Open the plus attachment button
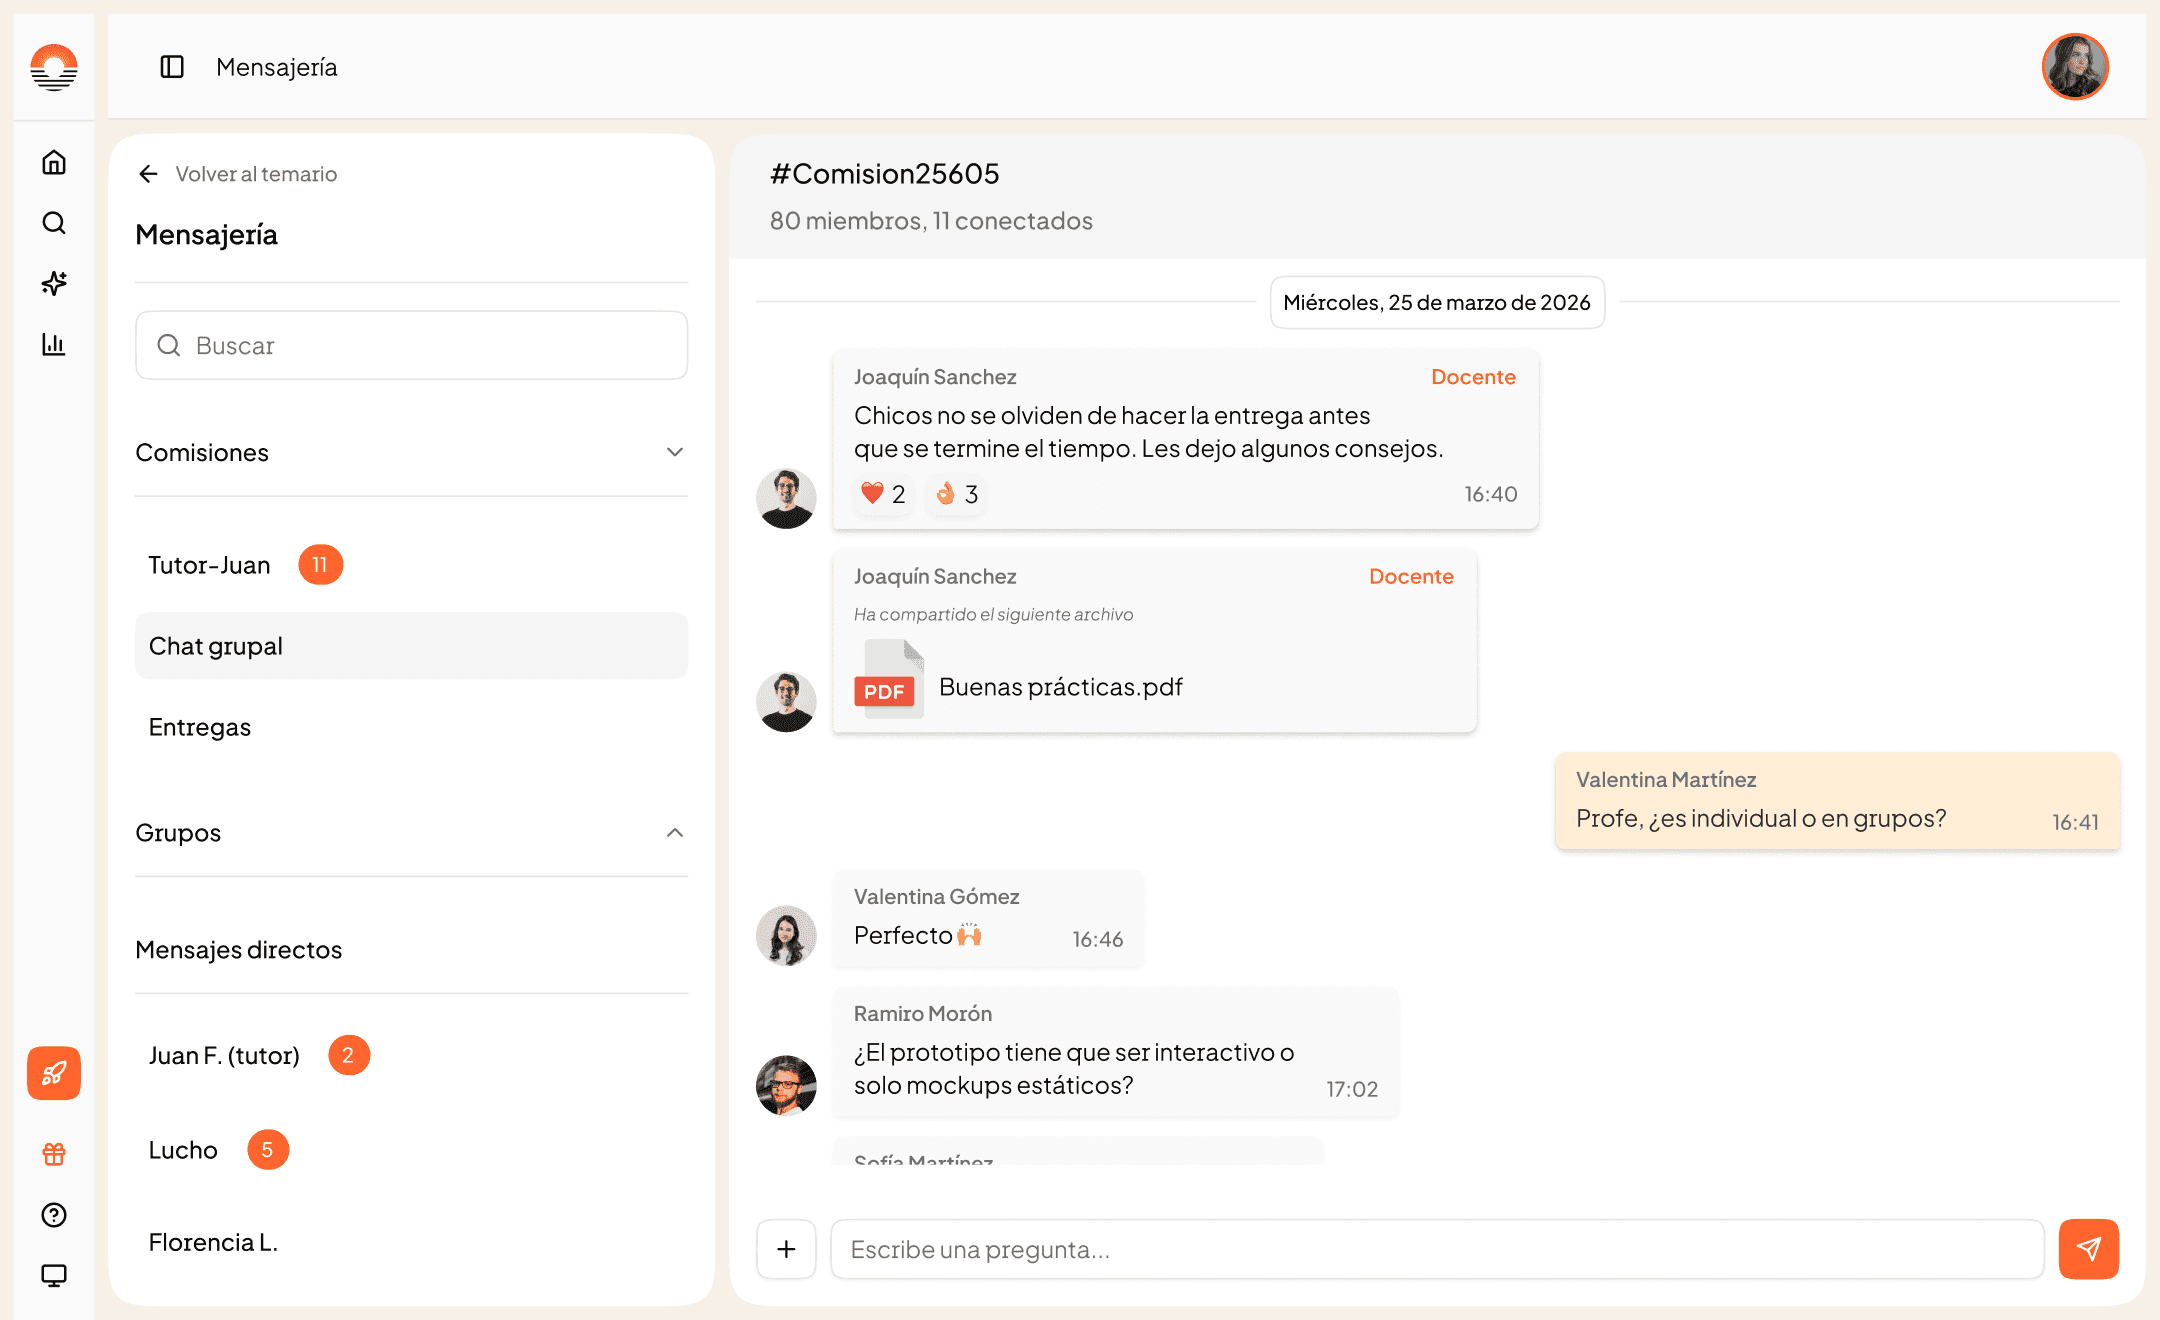The height and width of the screenshot is (1320, 2160). click(786, 1249)
